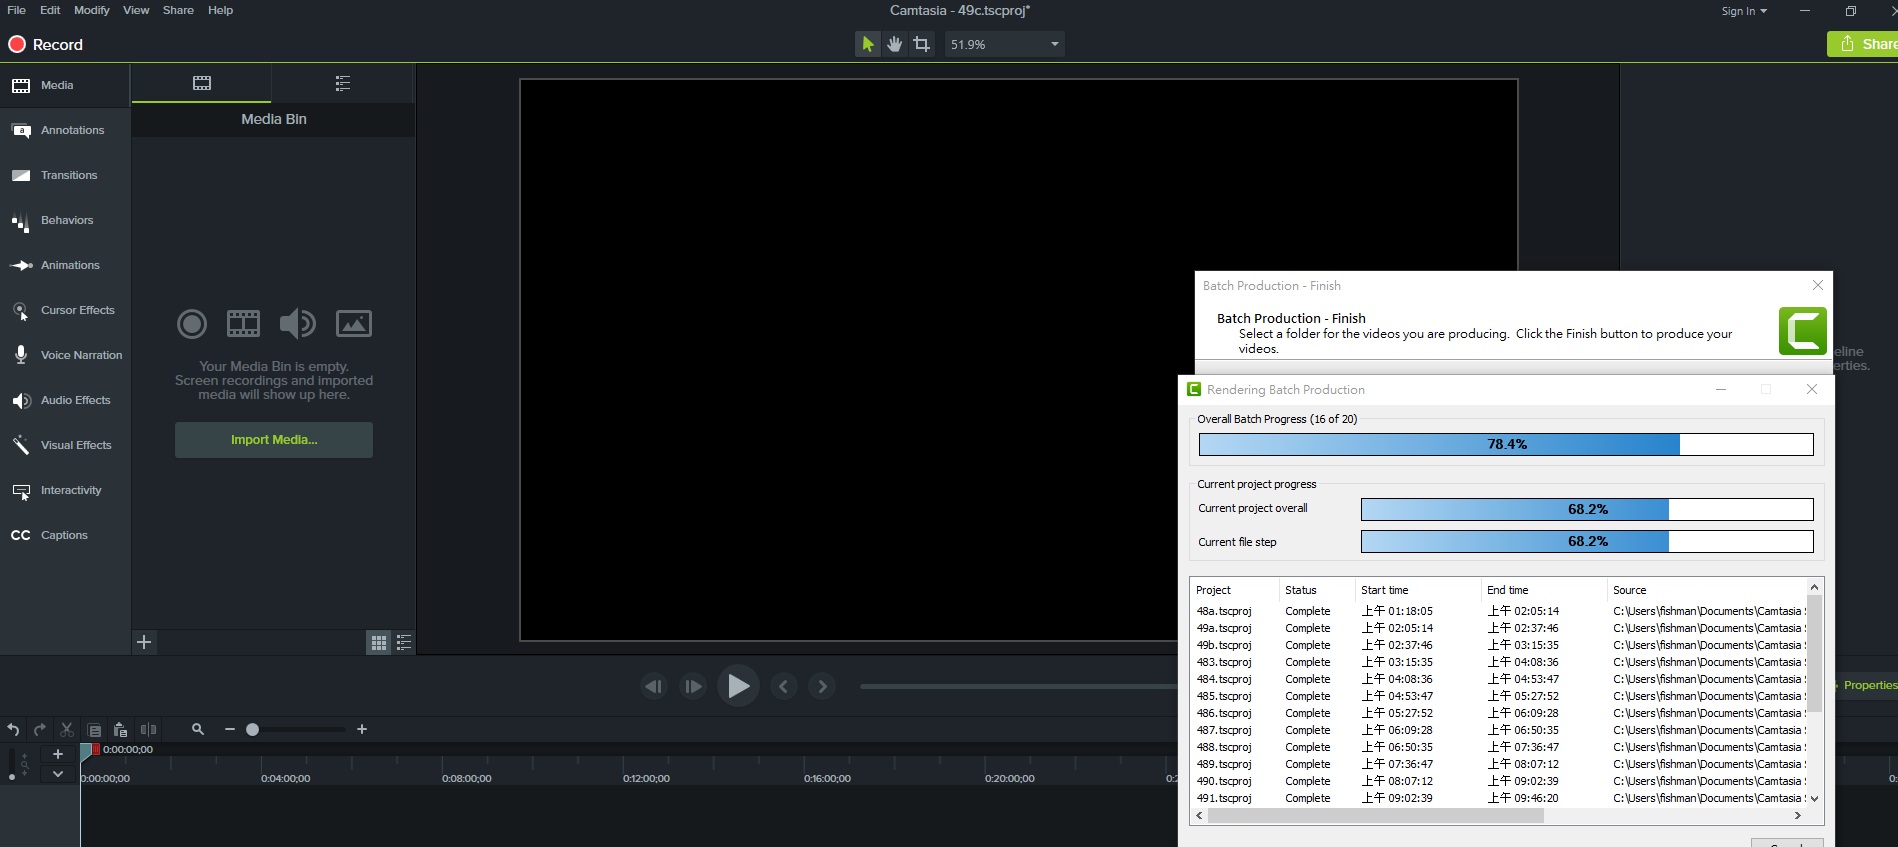Select the hand Pan tool

tap(894, 44)
